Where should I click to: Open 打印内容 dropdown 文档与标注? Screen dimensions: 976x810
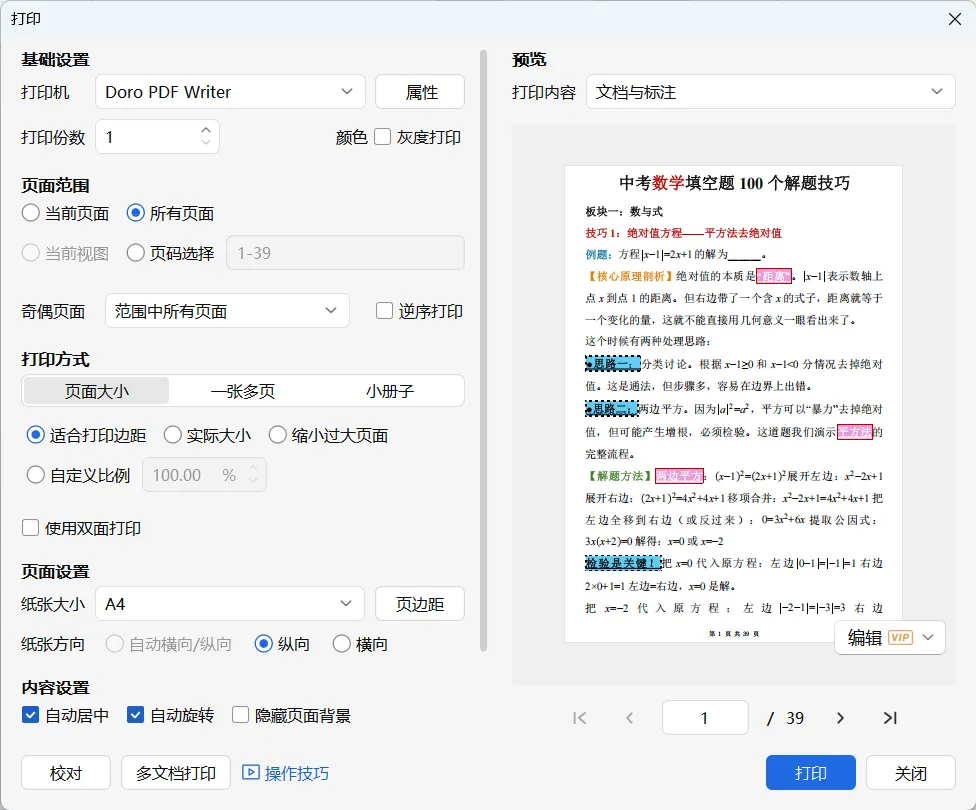pyautogui.click(x=770, y=92)
